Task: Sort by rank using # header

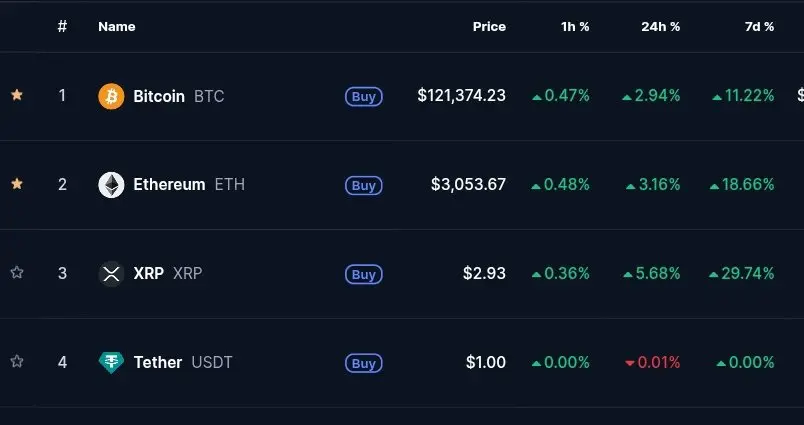Action: pos(62,27)
